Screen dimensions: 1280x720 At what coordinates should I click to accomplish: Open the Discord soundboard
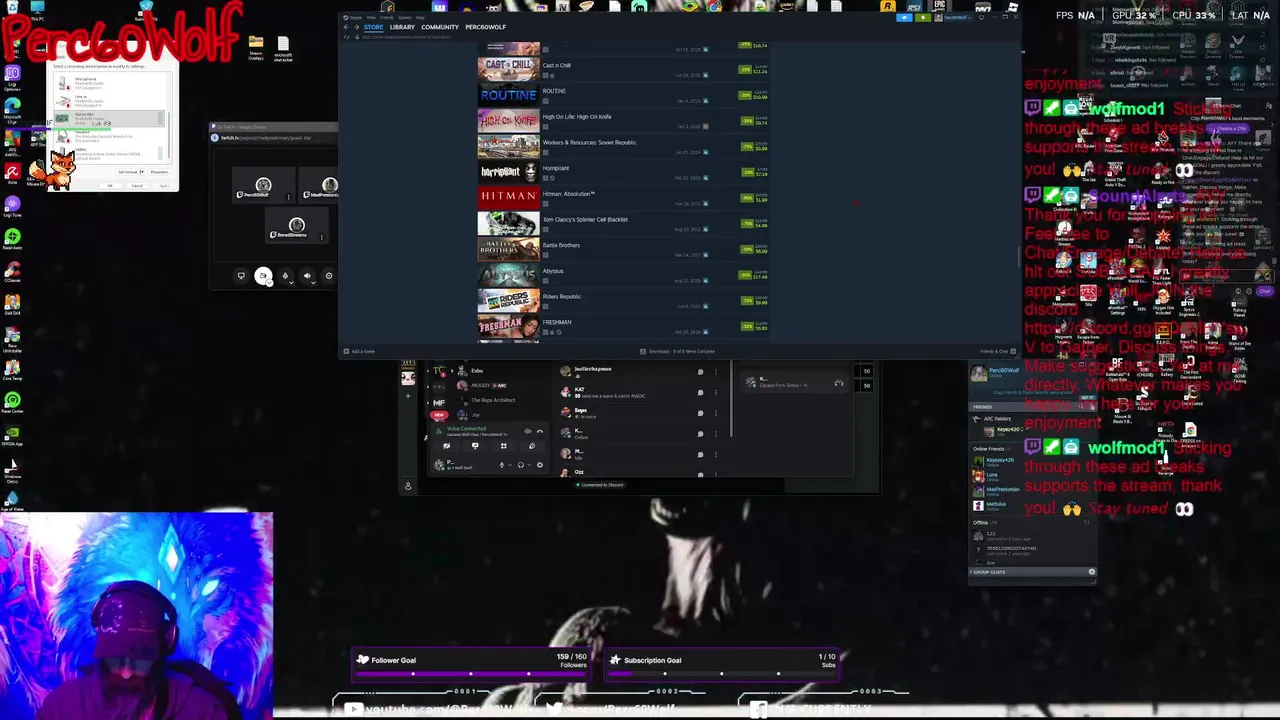[x=532, y=446]
